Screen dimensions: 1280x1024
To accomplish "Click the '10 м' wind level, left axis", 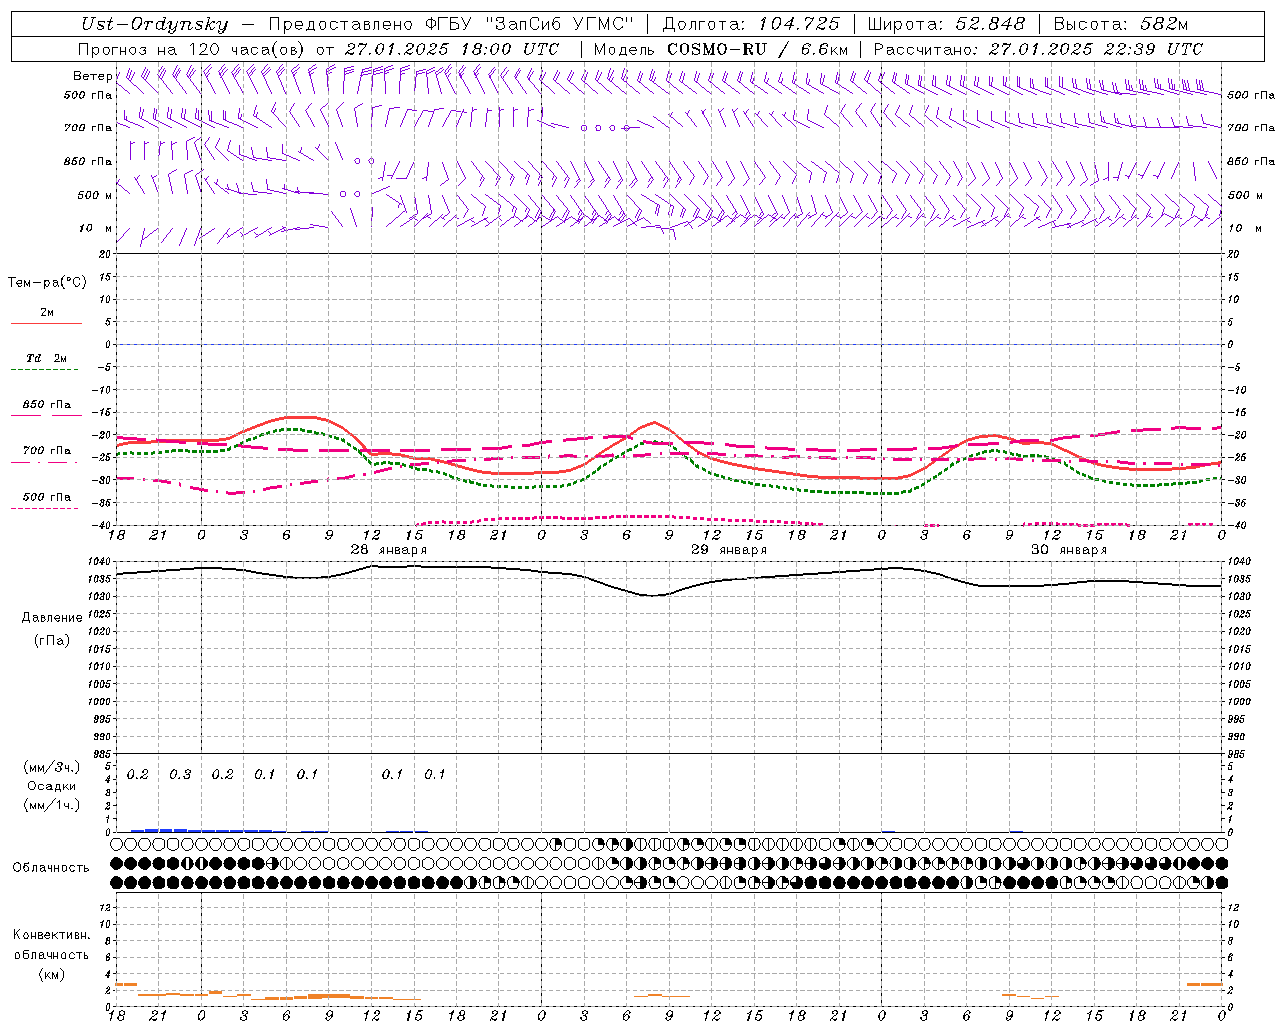I will coord(95,229).
